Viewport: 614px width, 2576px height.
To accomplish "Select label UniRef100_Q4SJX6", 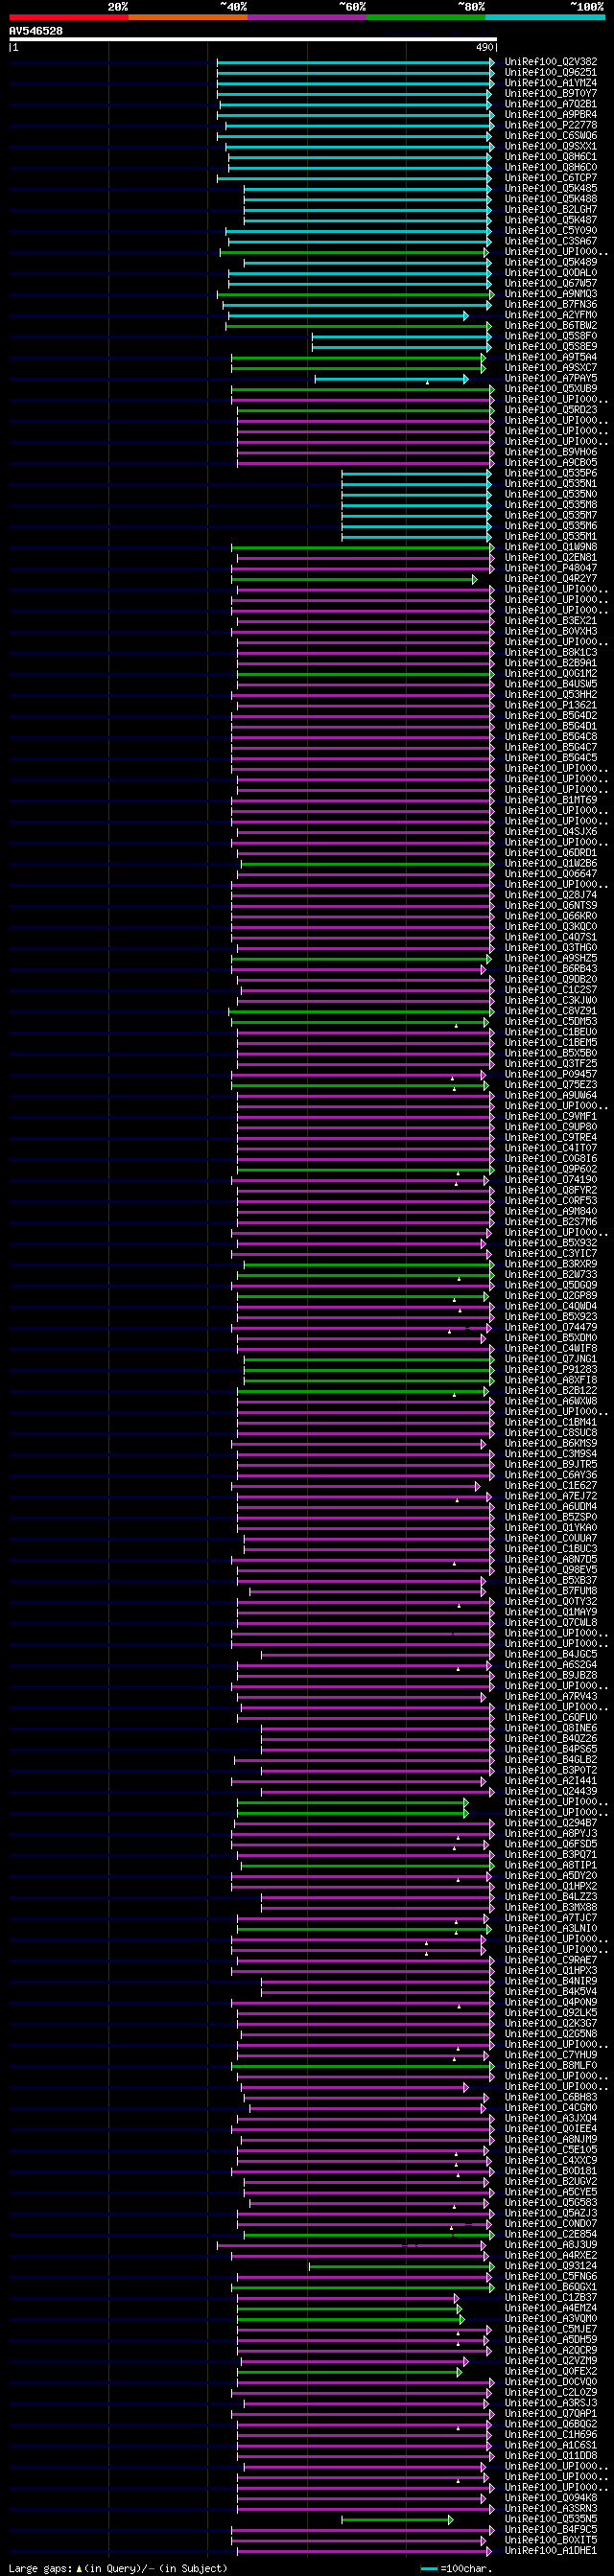I will (551, 832).
